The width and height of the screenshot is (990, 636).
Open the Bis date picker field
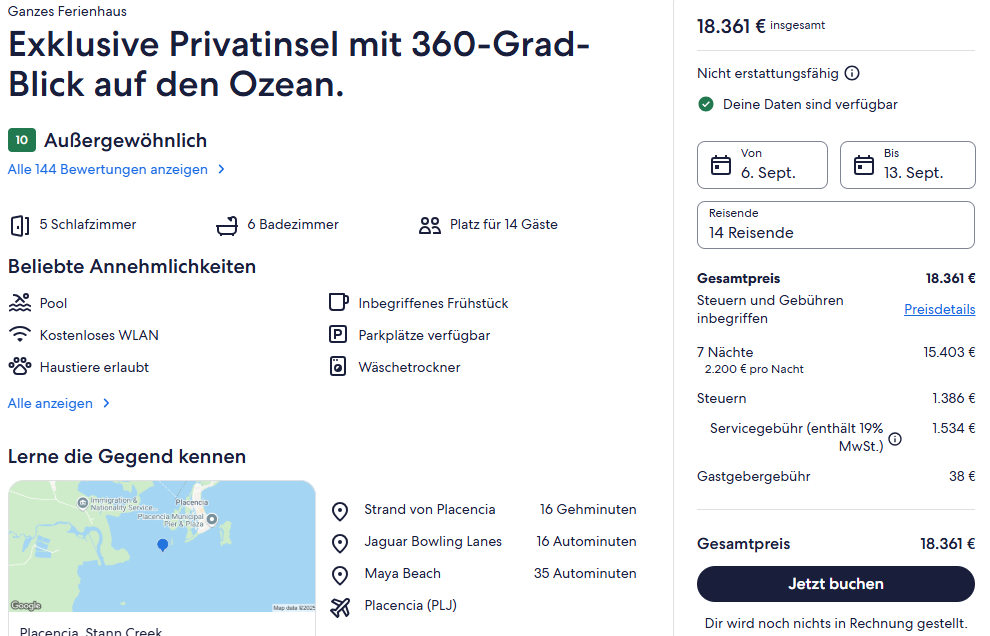(907, 165)
